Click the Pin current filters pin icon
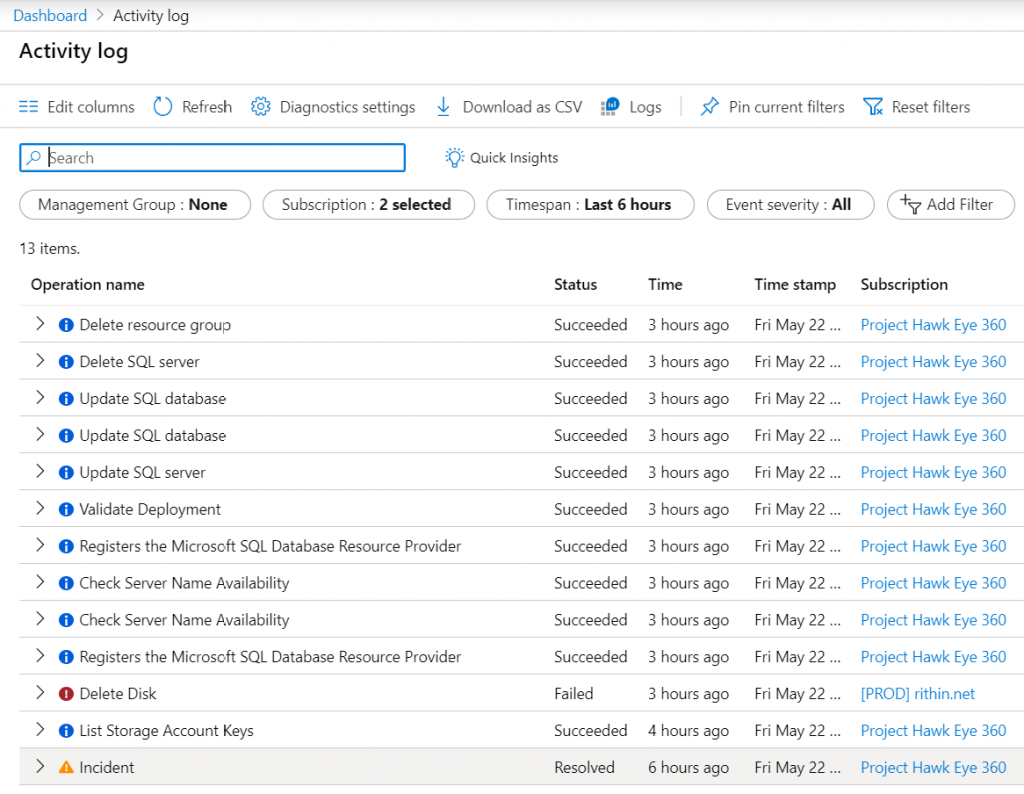Image resolution: width=1024 pixels, height=794 pixels. pos(710,107)
